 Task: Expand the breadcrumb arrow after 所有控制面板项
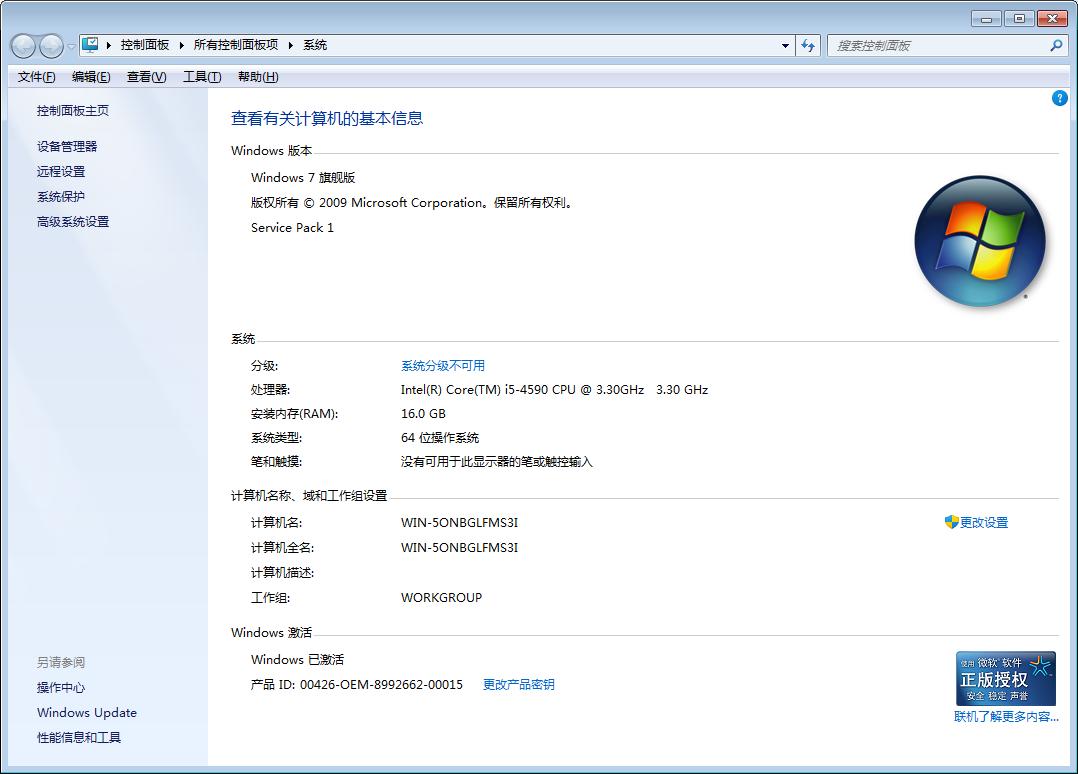coord(293,45)
